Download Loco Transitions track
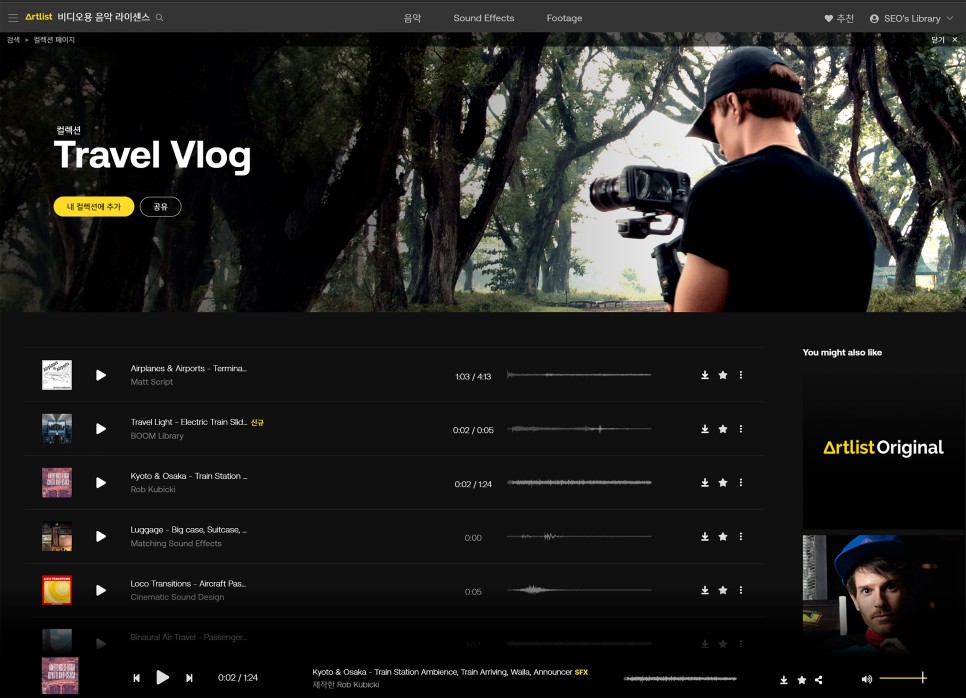The image size is (966, 698). pos(705,590)
